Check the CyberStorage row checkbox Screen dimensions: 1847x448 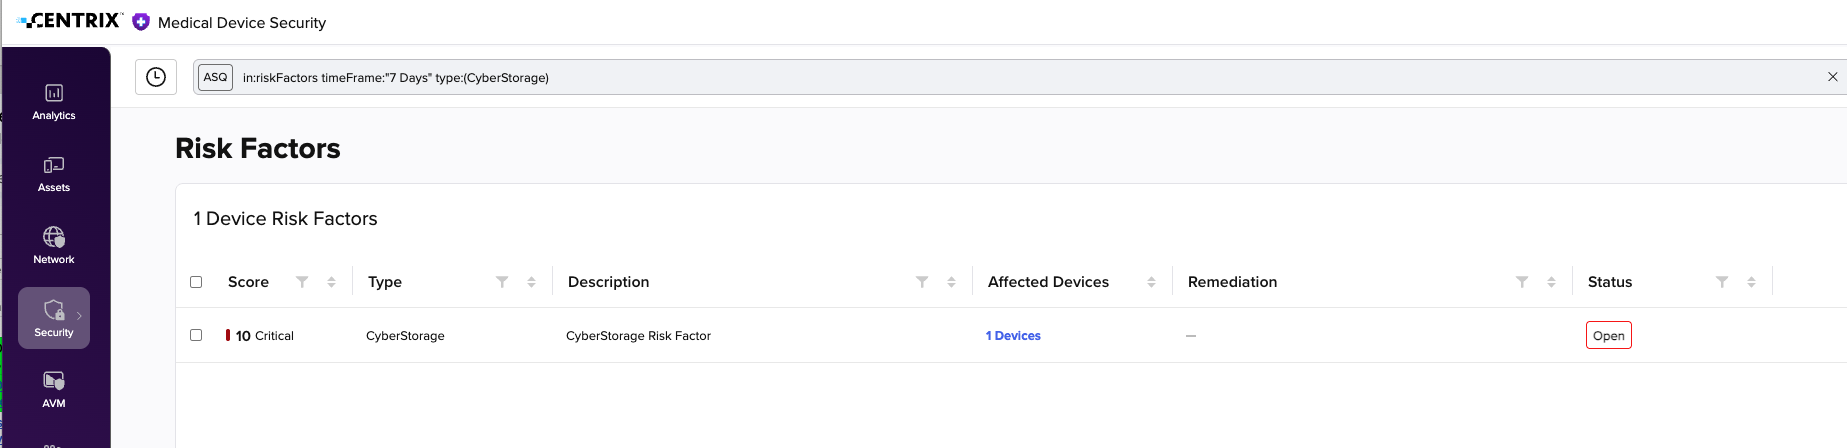click(x=196, y=335)
